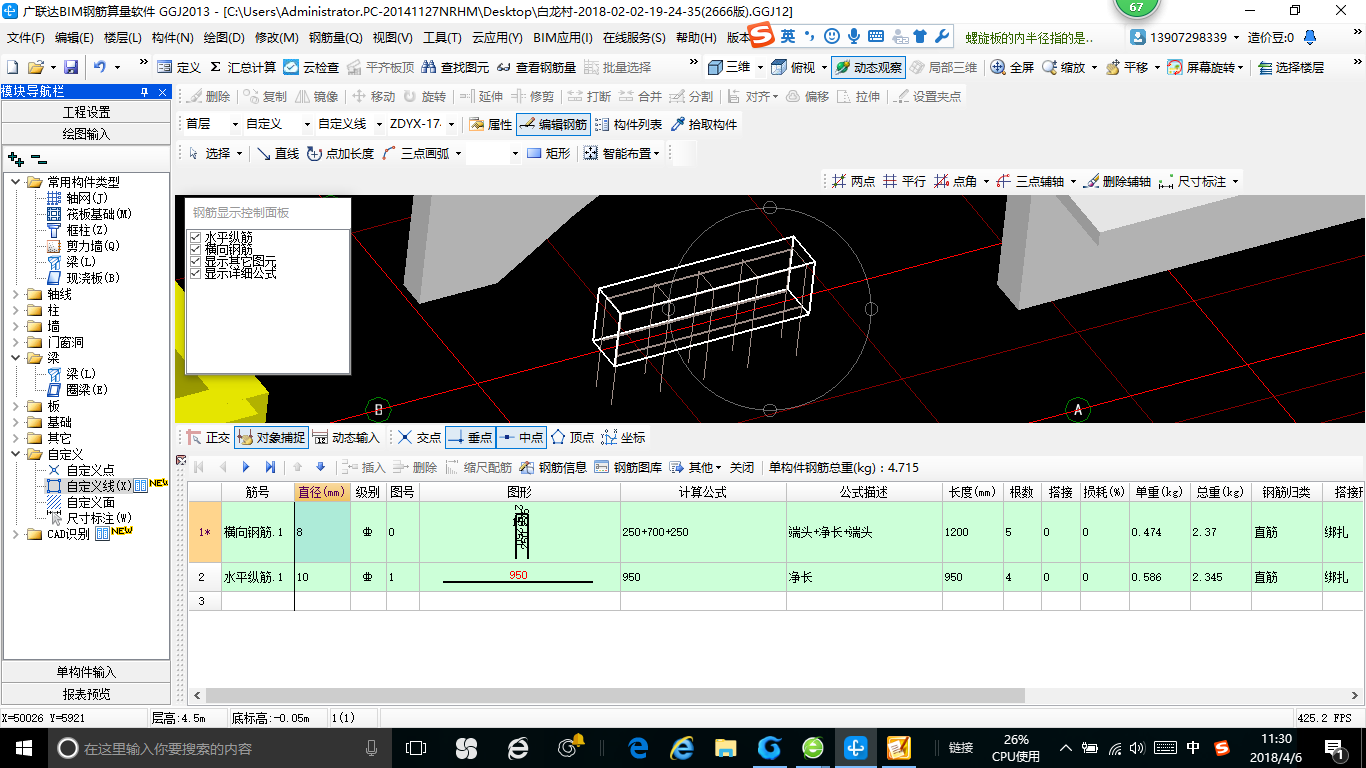Open the 自定义线 component type dropdown
Screen dimensions: 1366x768
[x=379, y=125]
